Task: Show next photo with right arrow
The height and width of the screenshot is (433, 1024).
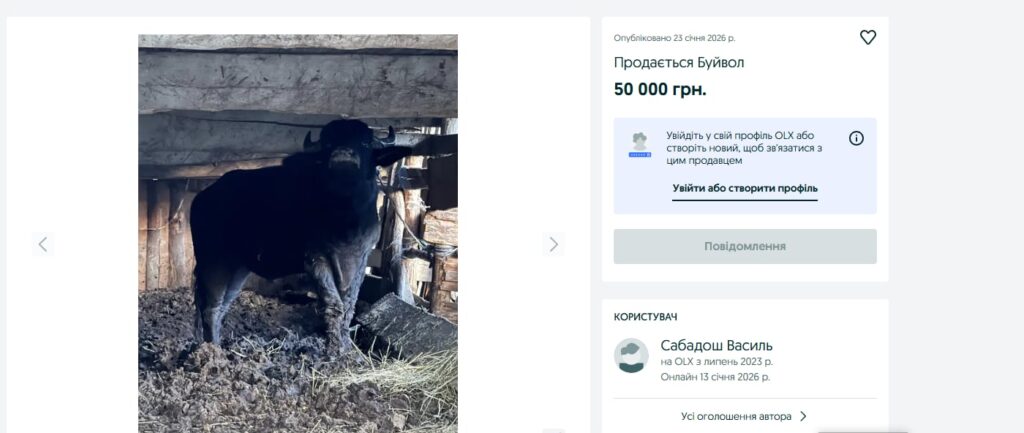Action: point(553,244)
